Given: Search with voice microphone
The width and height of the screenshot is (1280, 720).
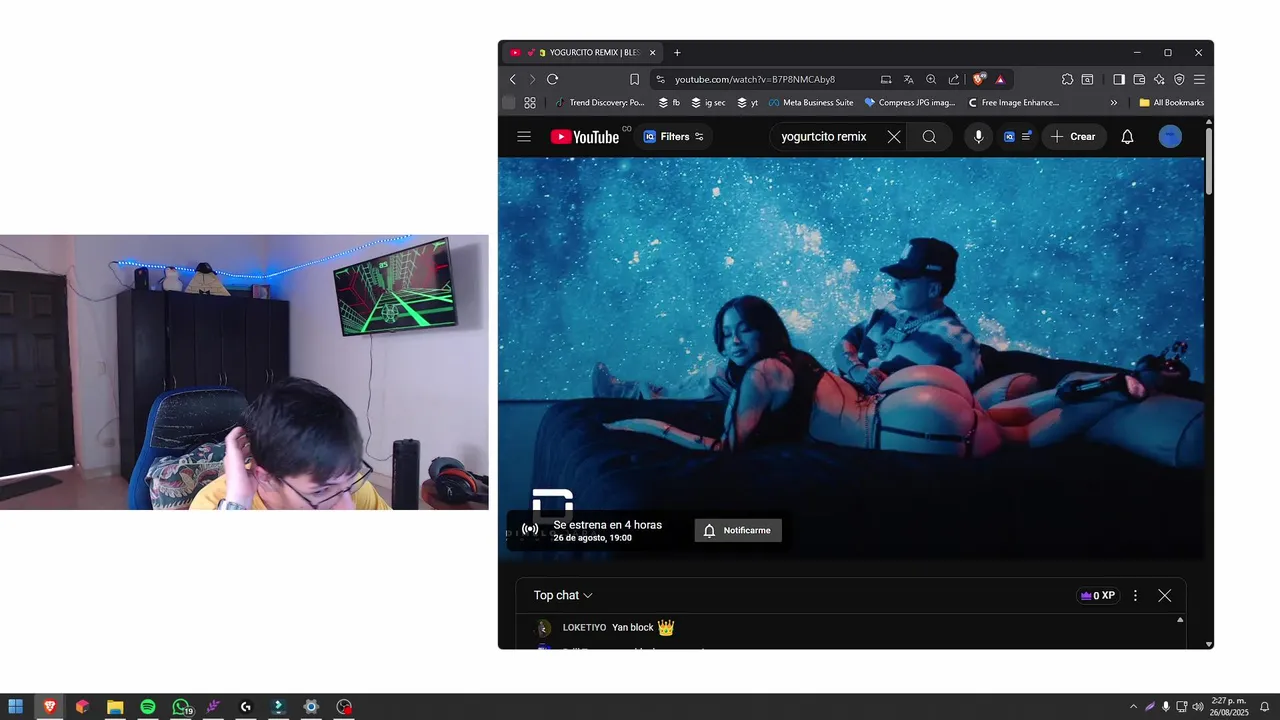Looking at the screenshot, I should click(978, 137).
